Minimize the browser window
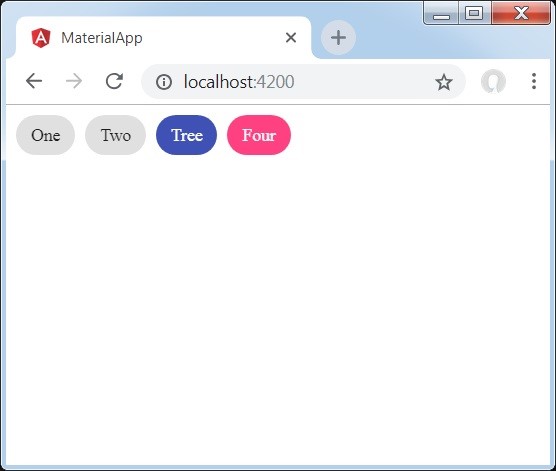This screenshot has width=556, height=471. (441, 13)
